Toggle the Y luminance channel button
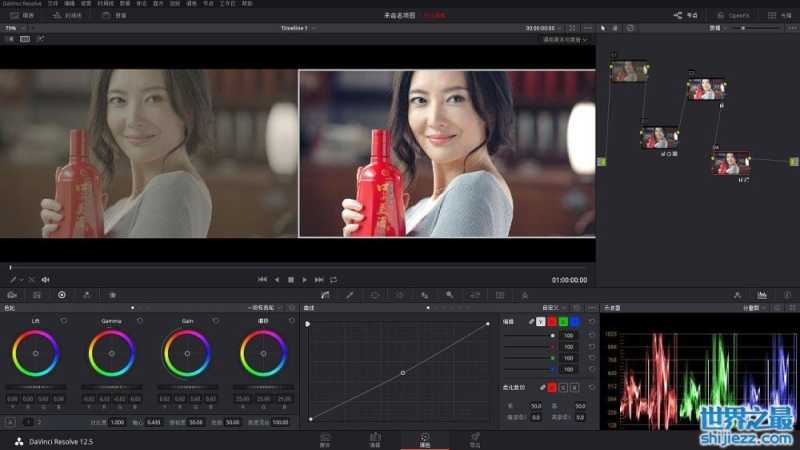 (x=541, y=321)
